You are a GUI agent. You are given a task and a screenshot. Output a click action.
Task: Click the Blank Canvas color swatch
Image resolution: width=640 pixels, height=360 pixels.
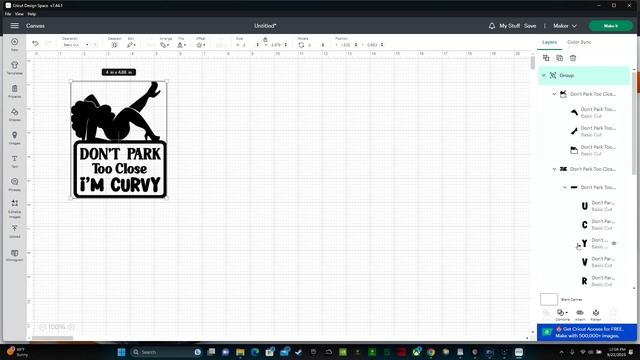click(549, 299)
